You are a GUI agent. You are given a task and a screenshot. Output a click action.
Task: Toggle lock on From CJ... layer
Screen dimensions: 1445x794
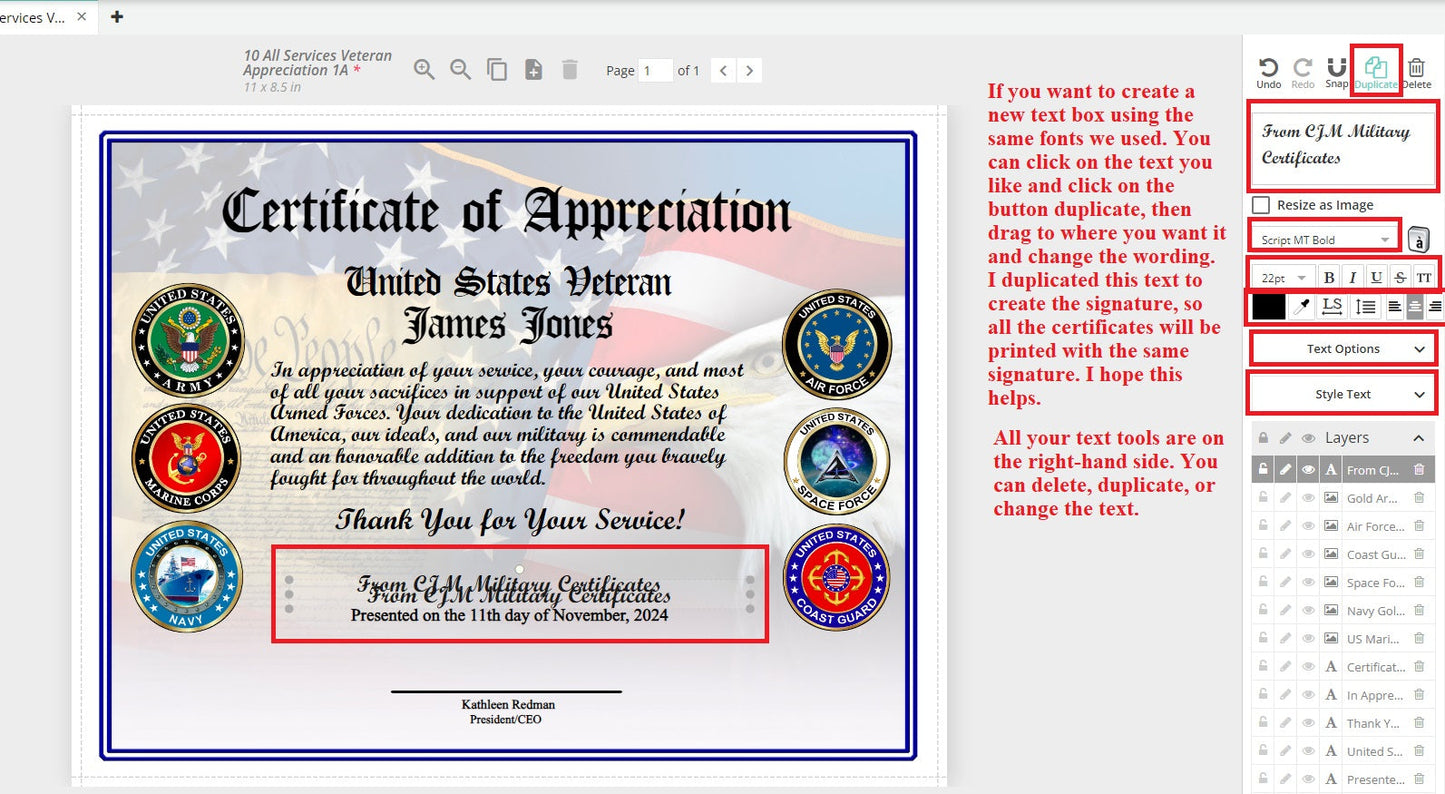point(1263,470)
